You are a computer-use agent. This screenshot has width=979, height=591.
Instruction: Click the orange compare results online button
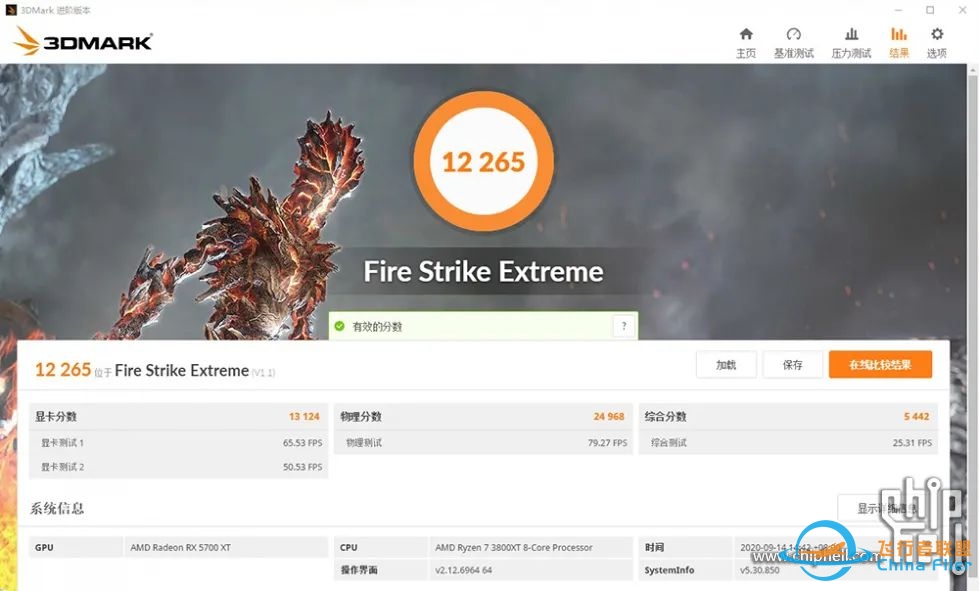click(x=880, y=364)
